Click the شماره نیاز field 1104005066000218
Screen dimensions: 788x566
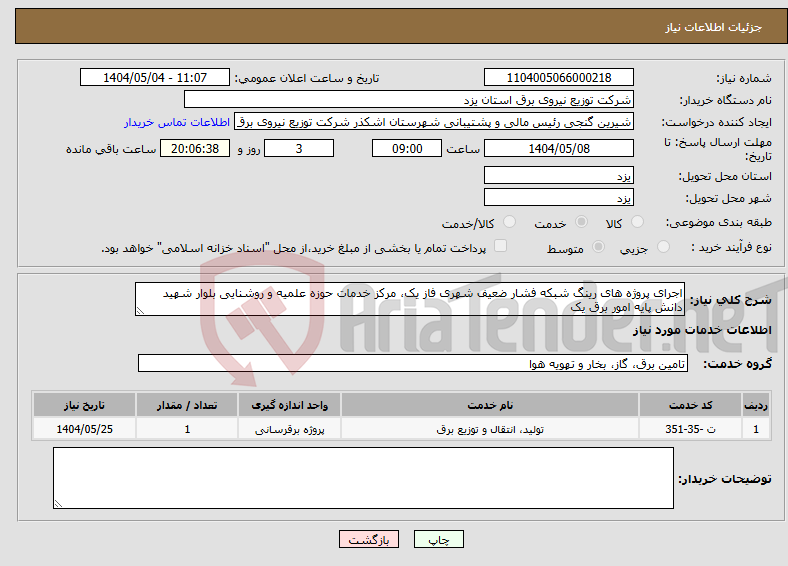point(558,77)
